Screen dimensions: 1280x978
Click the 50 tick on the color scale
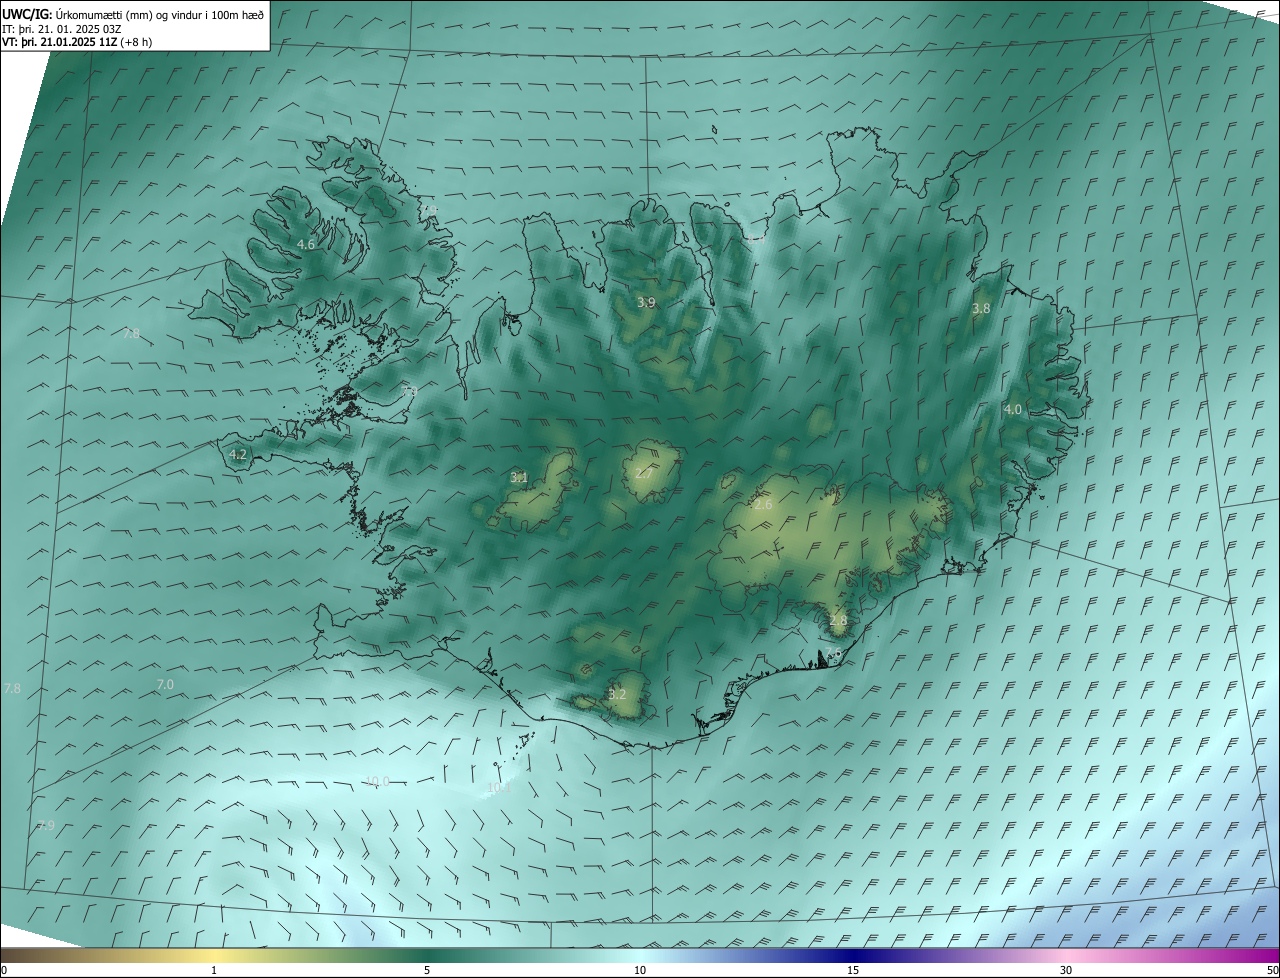1272,970
